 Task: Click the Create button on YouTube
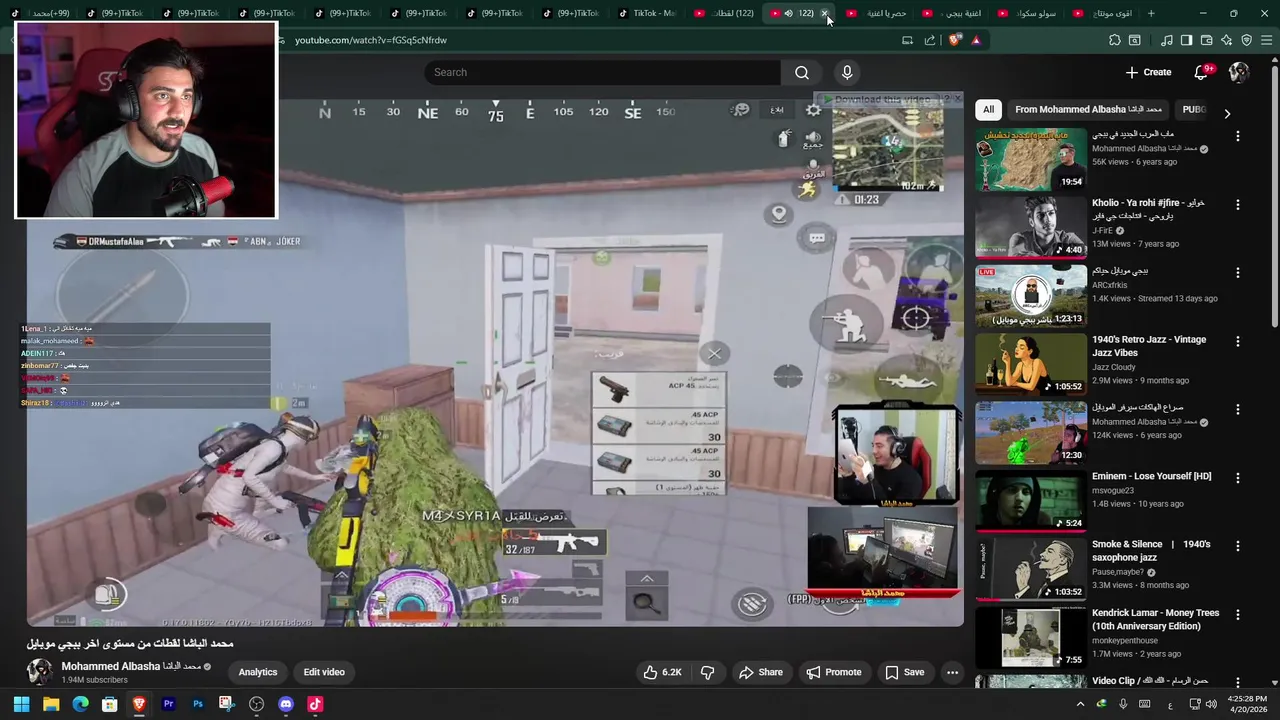pos(1148,72)
